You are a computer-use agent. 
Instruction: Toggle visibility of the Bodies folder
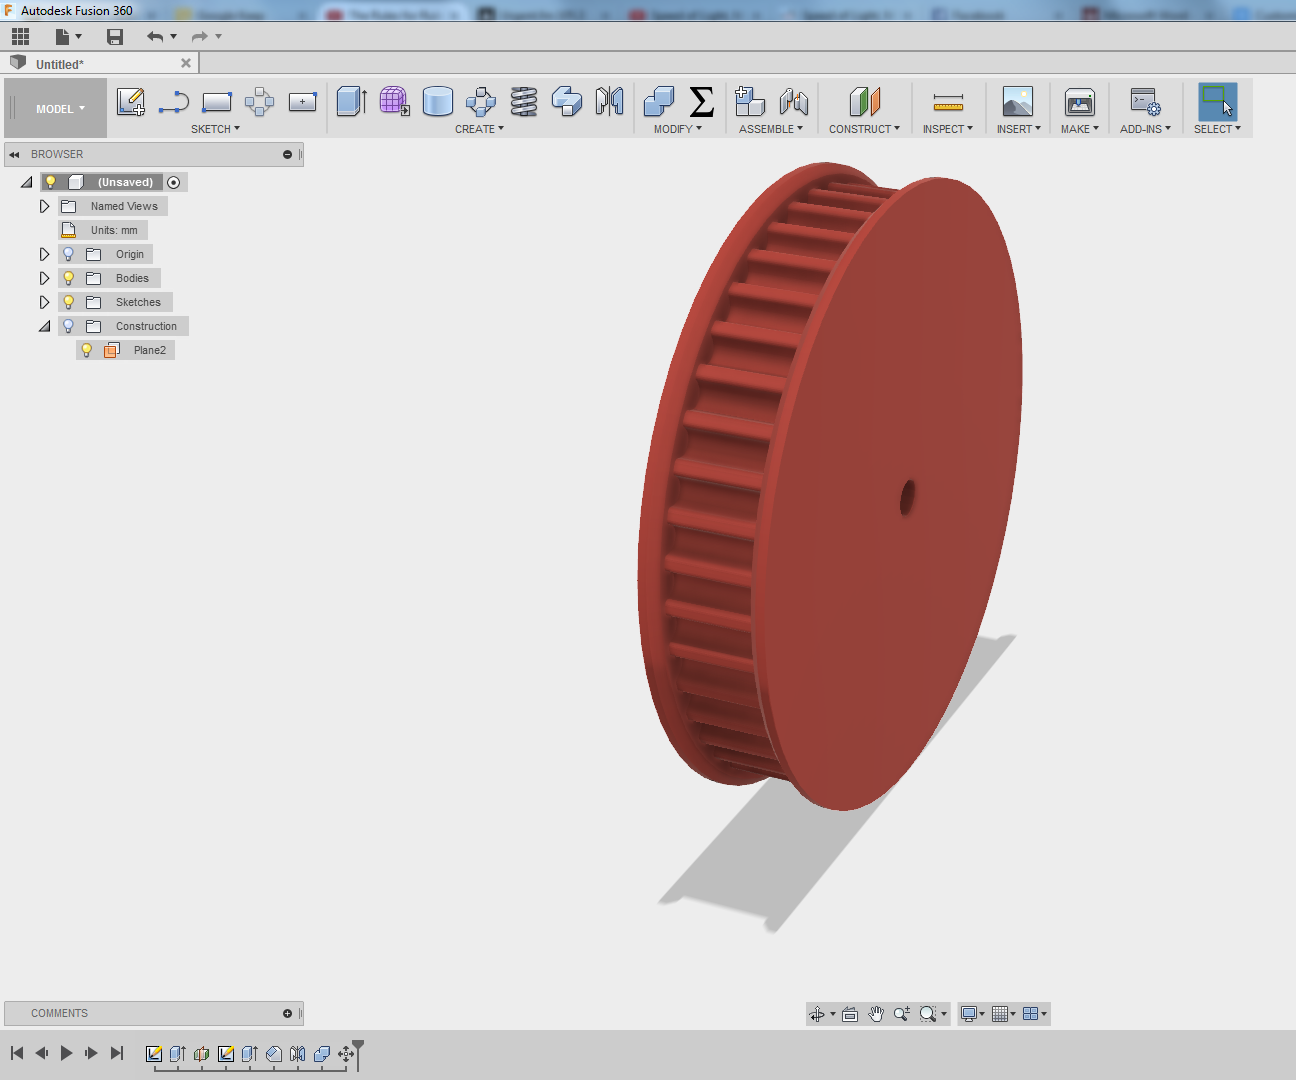pos(67,278)
